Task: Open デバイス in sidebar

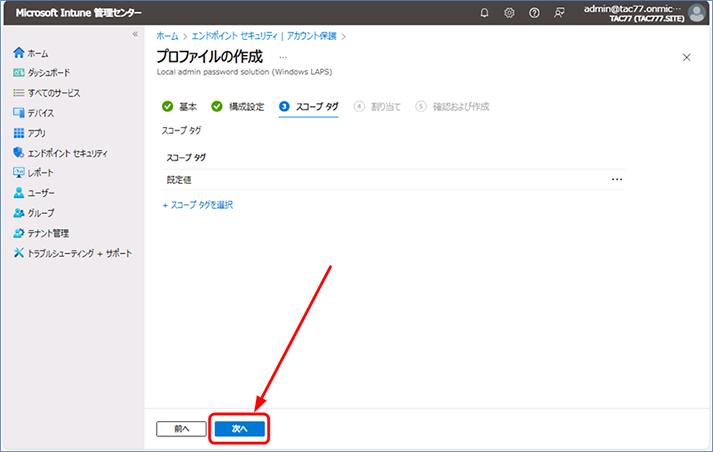Action: tap(34, 113)
